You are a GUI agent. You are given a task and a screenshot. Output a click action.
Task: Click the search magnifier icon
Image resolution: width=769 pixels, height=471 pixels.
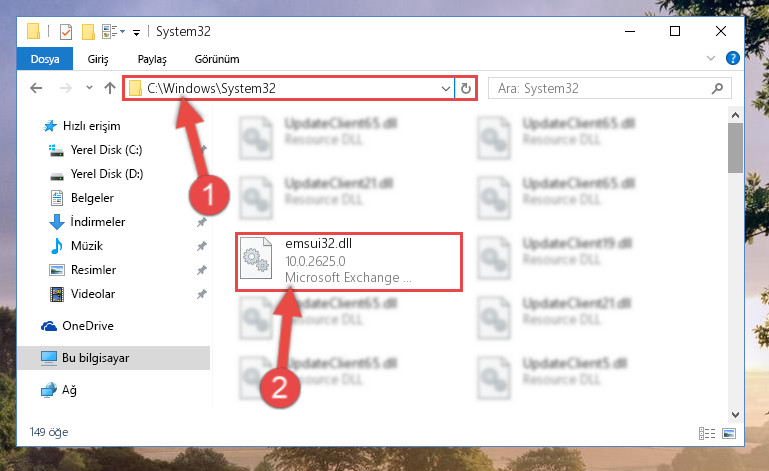[x=717, y=88]
